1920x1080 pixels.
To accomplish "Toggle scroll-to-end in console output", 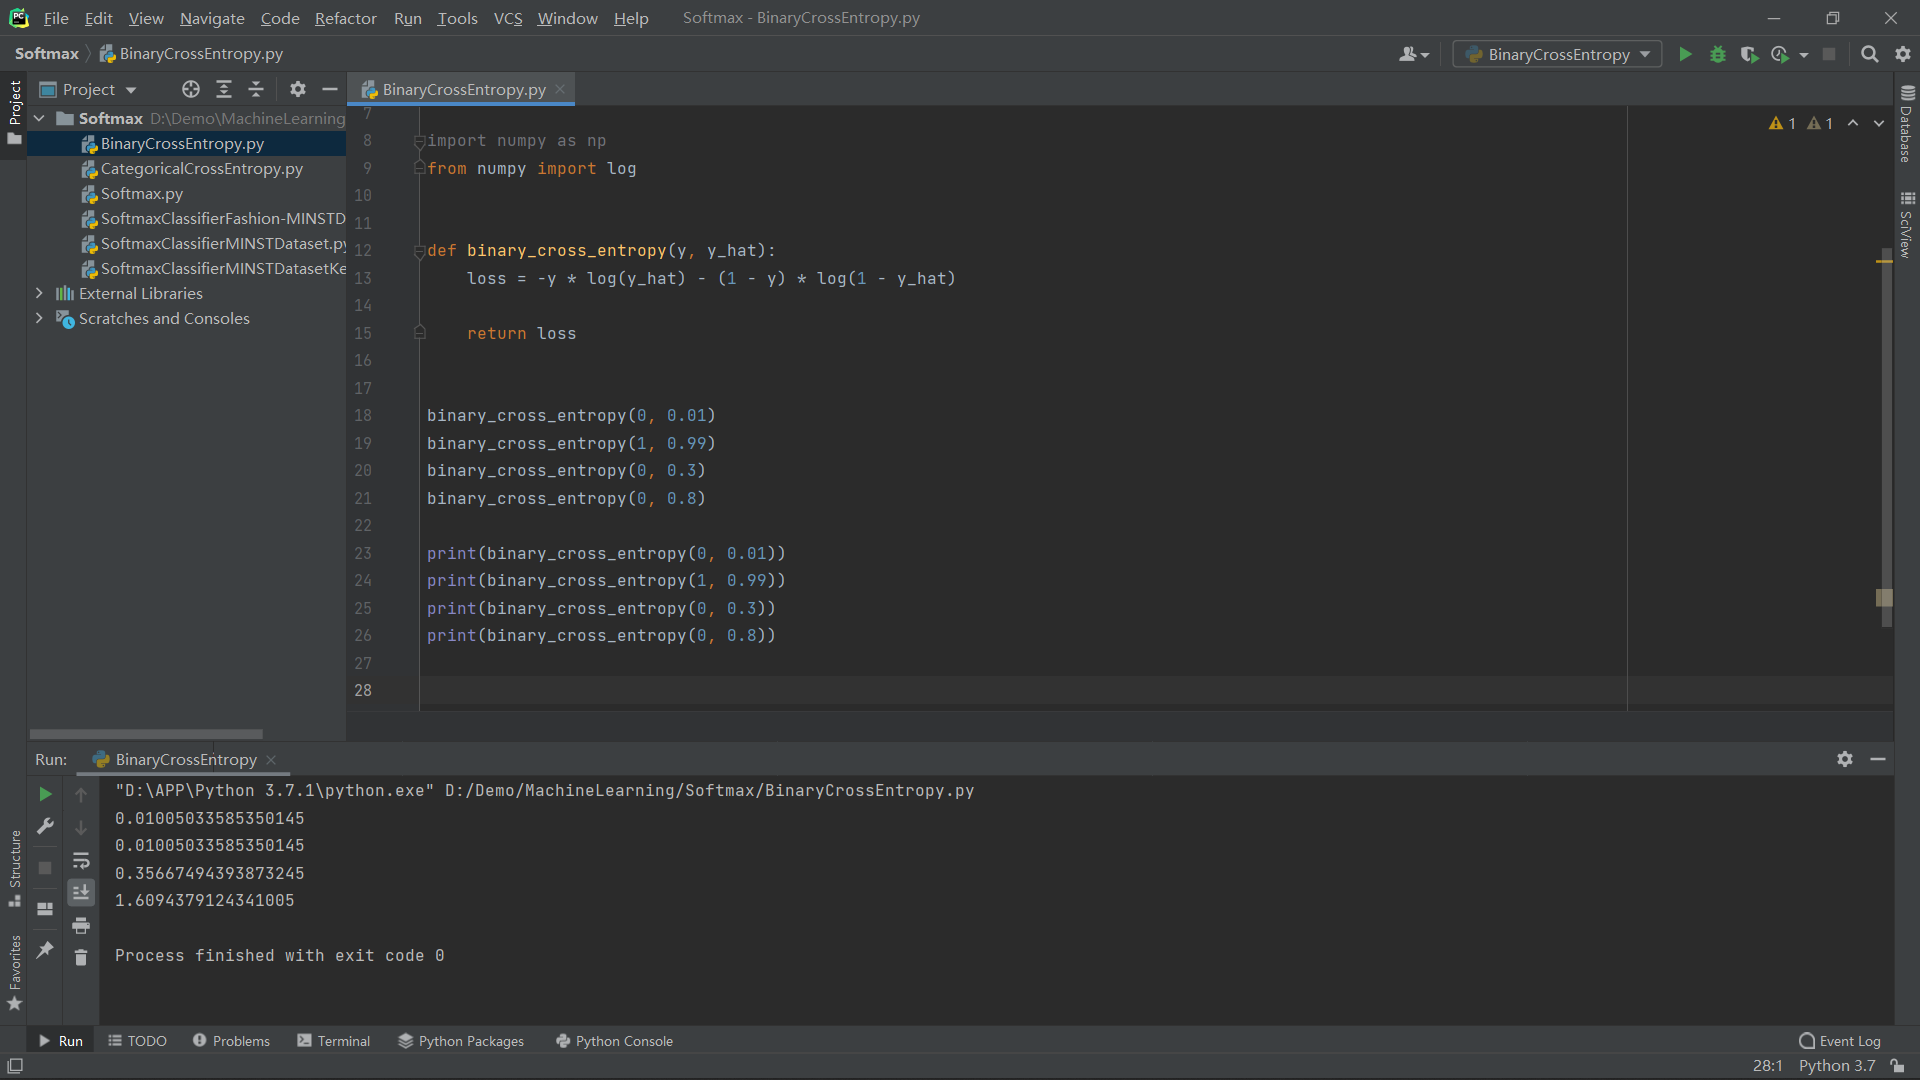I will click(x=81, y=892).
